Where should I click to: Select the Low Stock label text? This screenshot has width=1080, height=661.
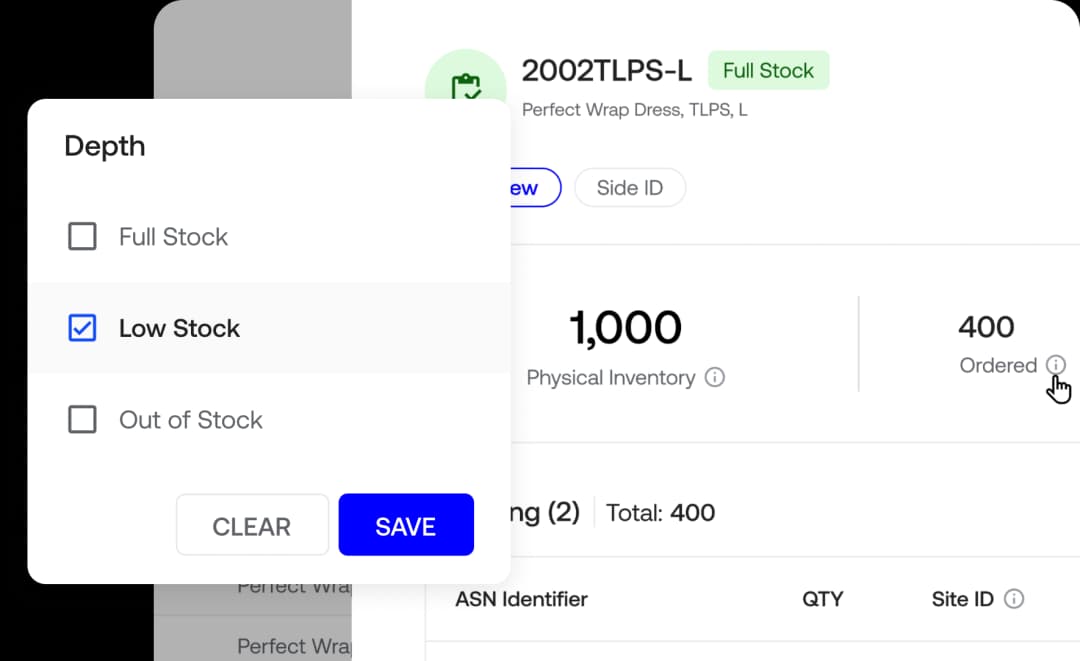point(179,328)
